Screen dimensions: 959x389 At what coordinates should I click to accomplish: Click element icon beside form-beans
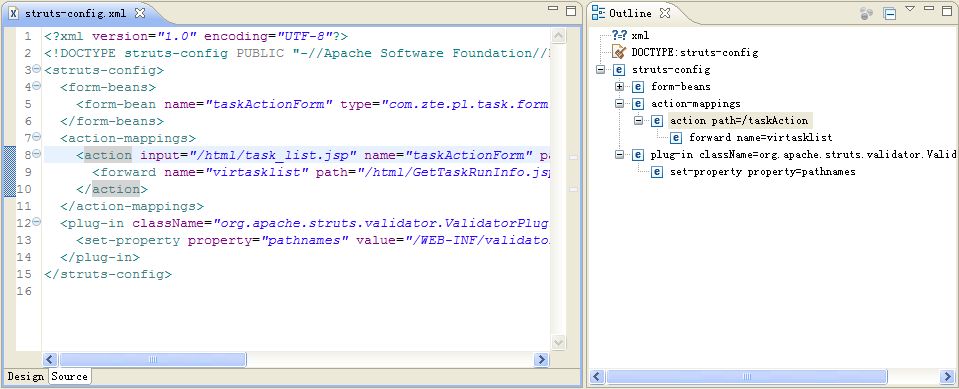click(638, 87)
